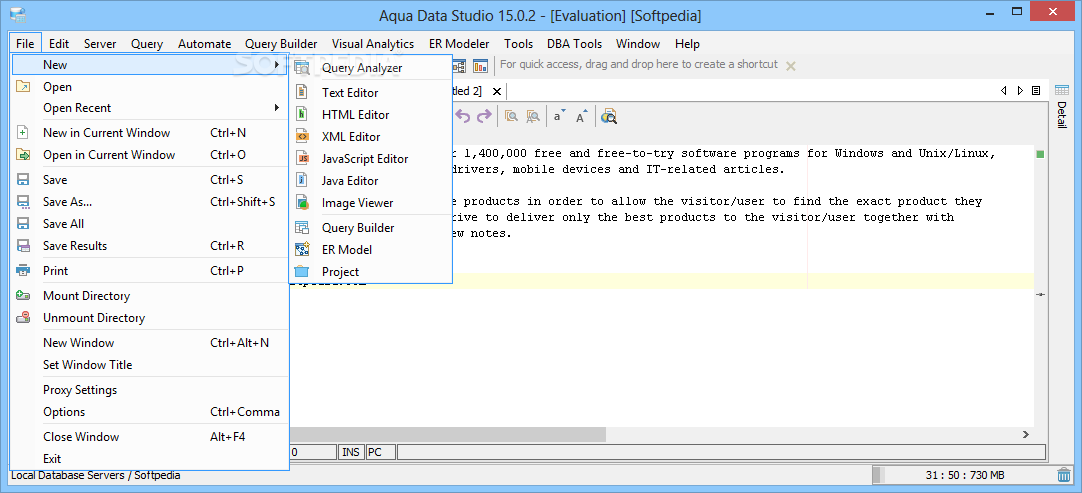Open the Automate menu
1082x493 pixels.
[204, 44]
